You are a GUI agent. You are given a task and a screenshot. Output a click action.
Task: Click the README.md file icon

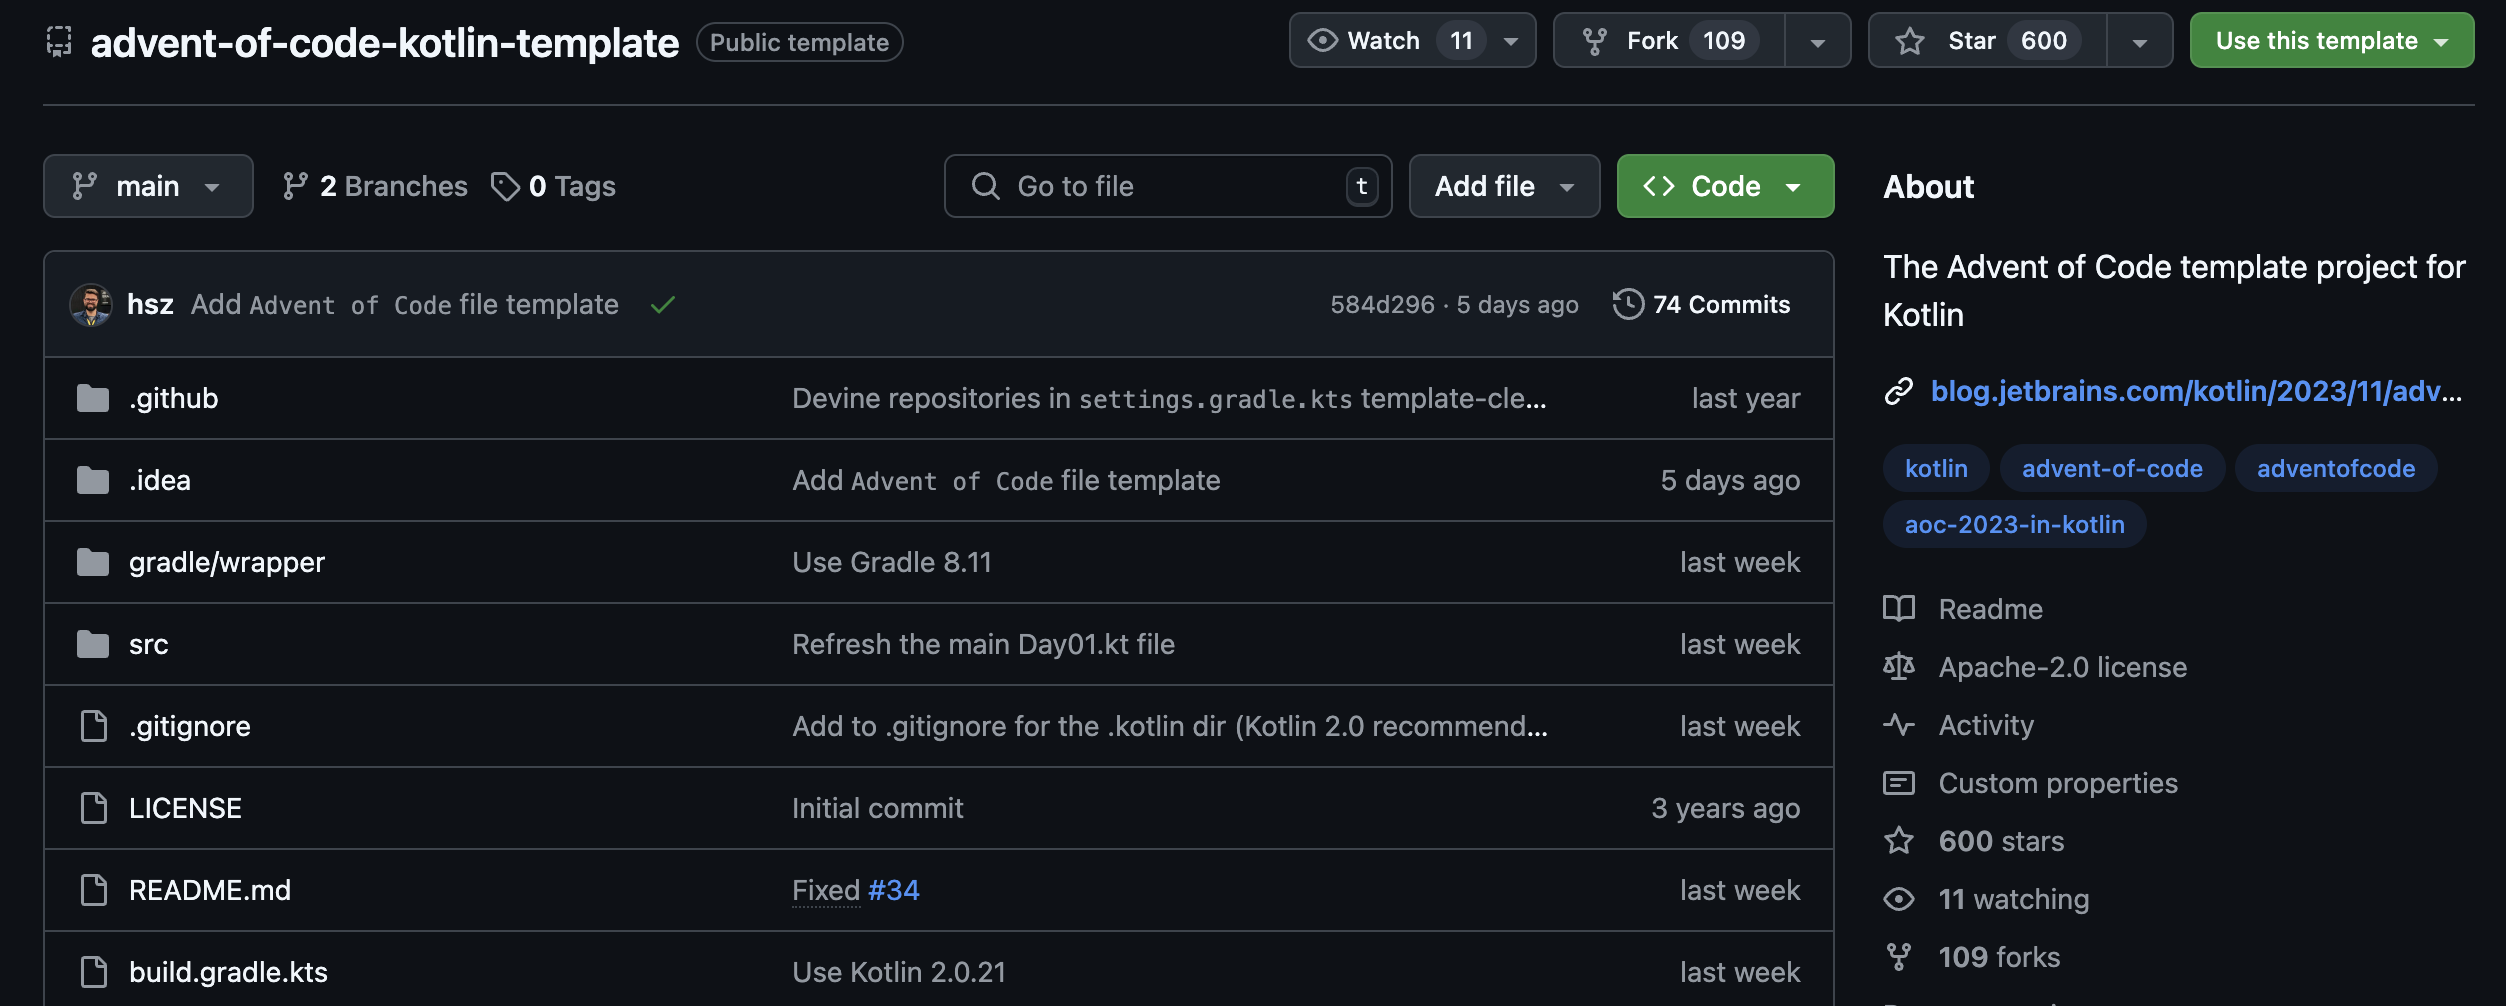tap(93, 890)
